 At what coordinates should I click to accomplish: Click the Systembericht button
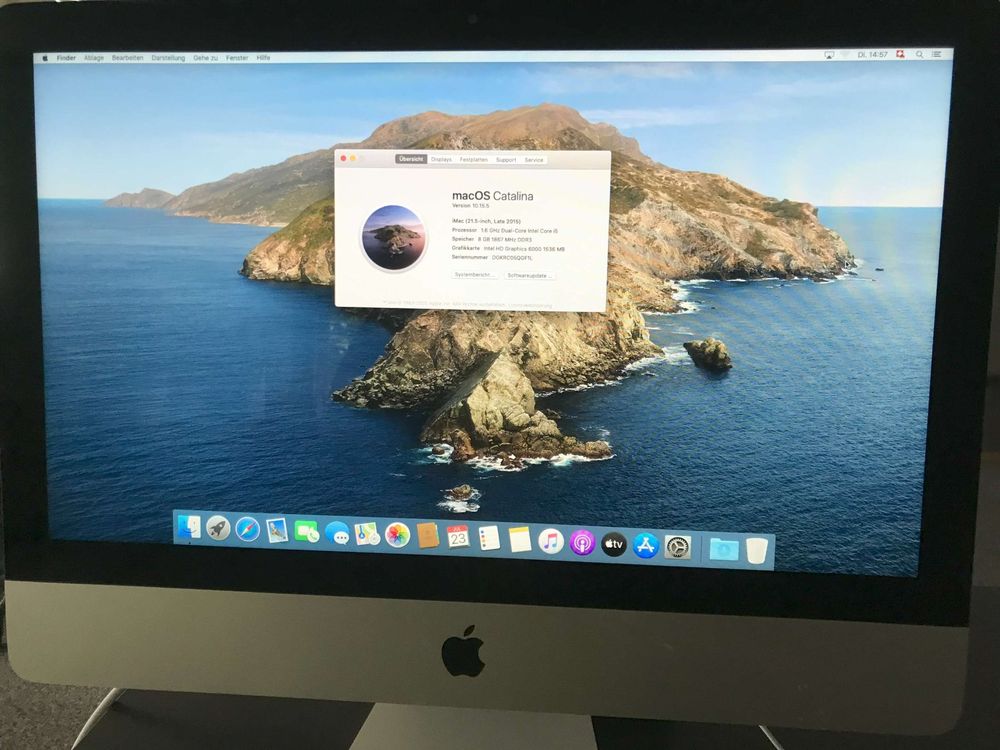pos(474,275)
